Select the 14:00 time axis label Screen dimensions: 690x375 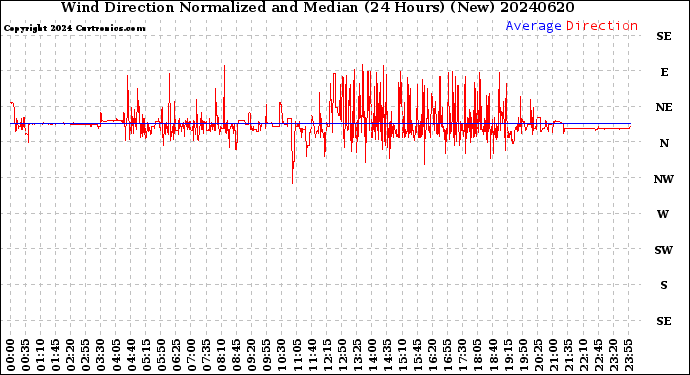click(372, 355)
